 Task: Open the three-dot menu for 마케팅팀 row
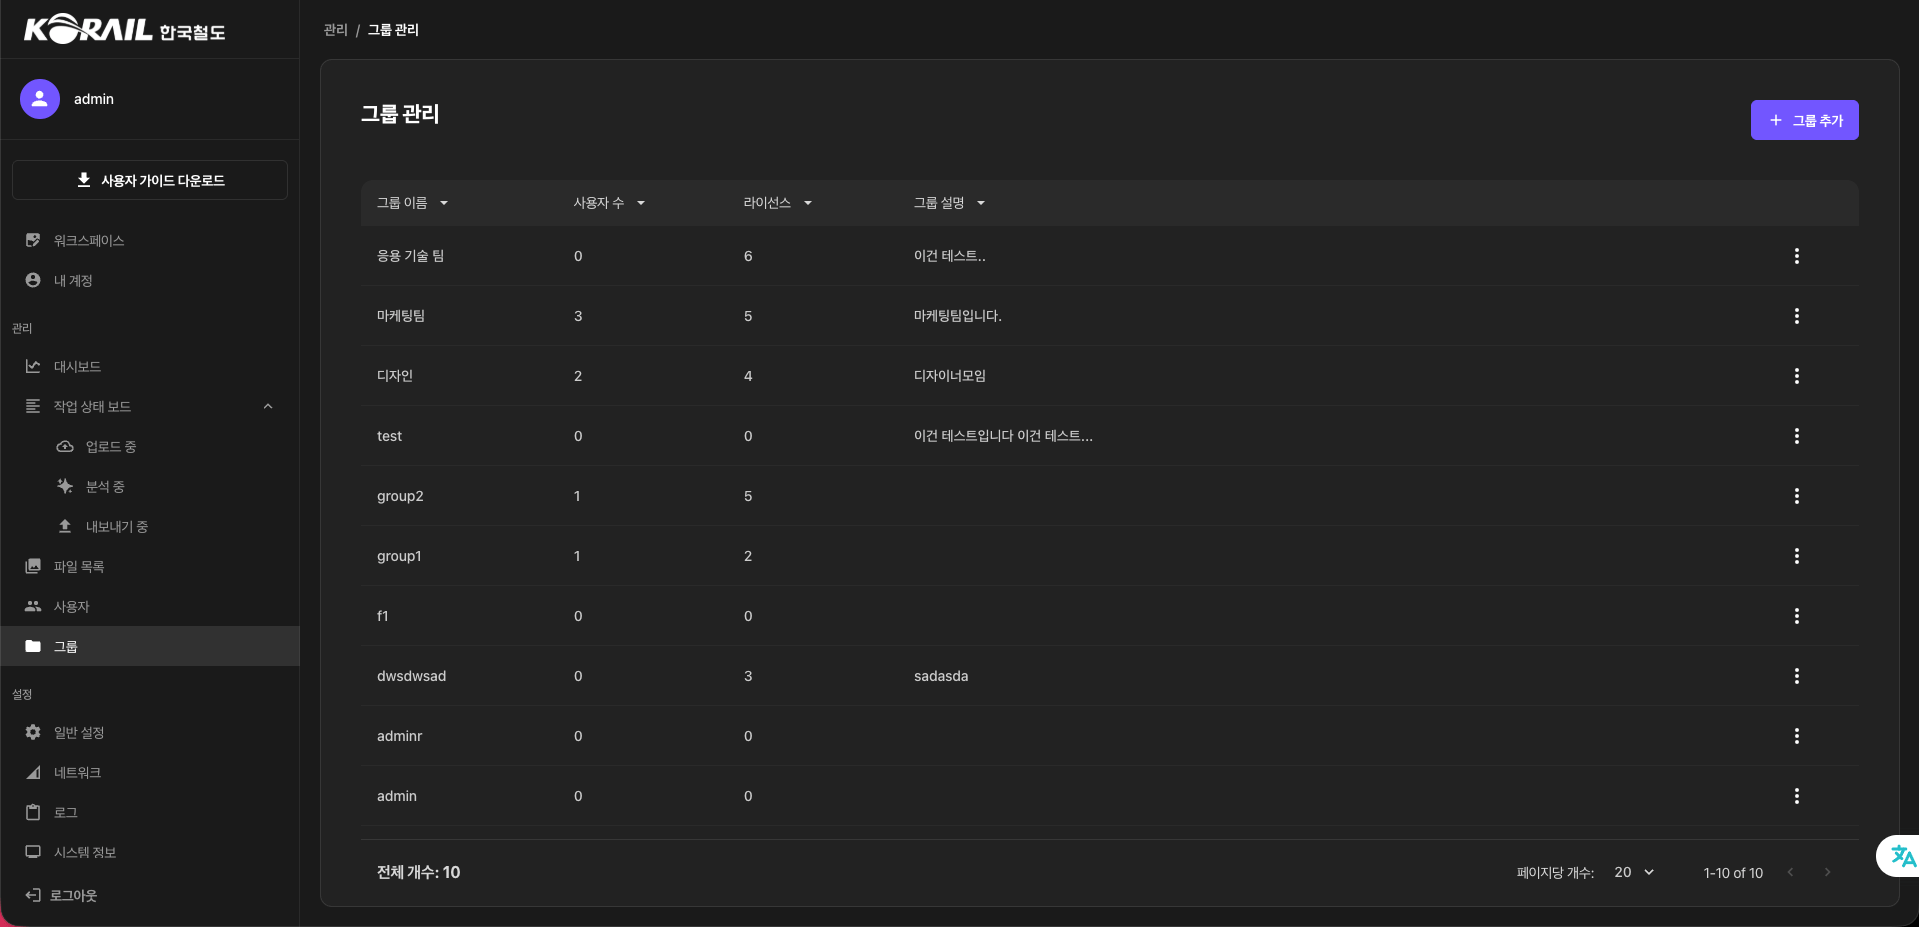click(x=1796, y=316)
